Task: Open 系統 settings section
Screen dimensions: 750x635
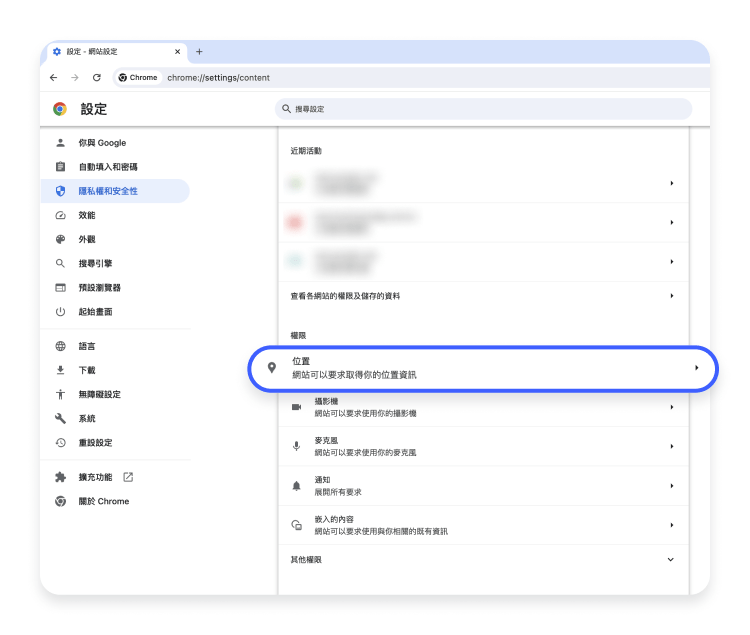Action: click(115, 418)
